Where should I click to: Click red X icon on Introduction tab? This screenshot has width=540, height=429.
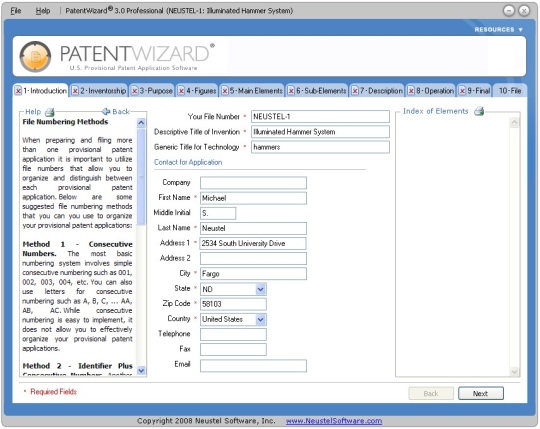(x=18, y=91)
